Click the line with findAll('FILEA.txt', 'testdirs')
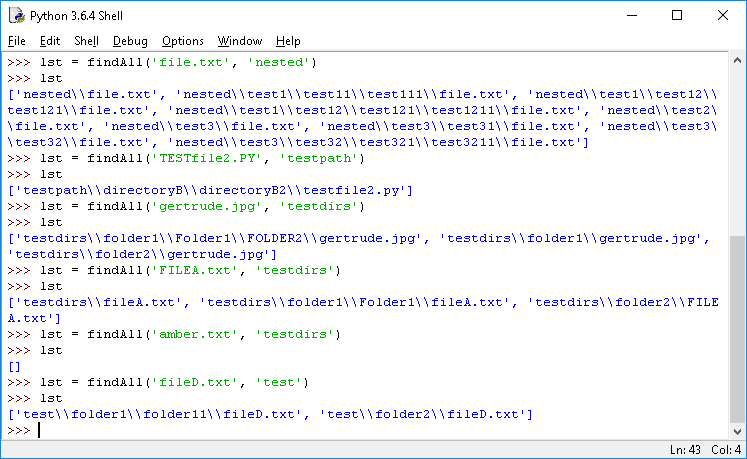 click(174, 270)
